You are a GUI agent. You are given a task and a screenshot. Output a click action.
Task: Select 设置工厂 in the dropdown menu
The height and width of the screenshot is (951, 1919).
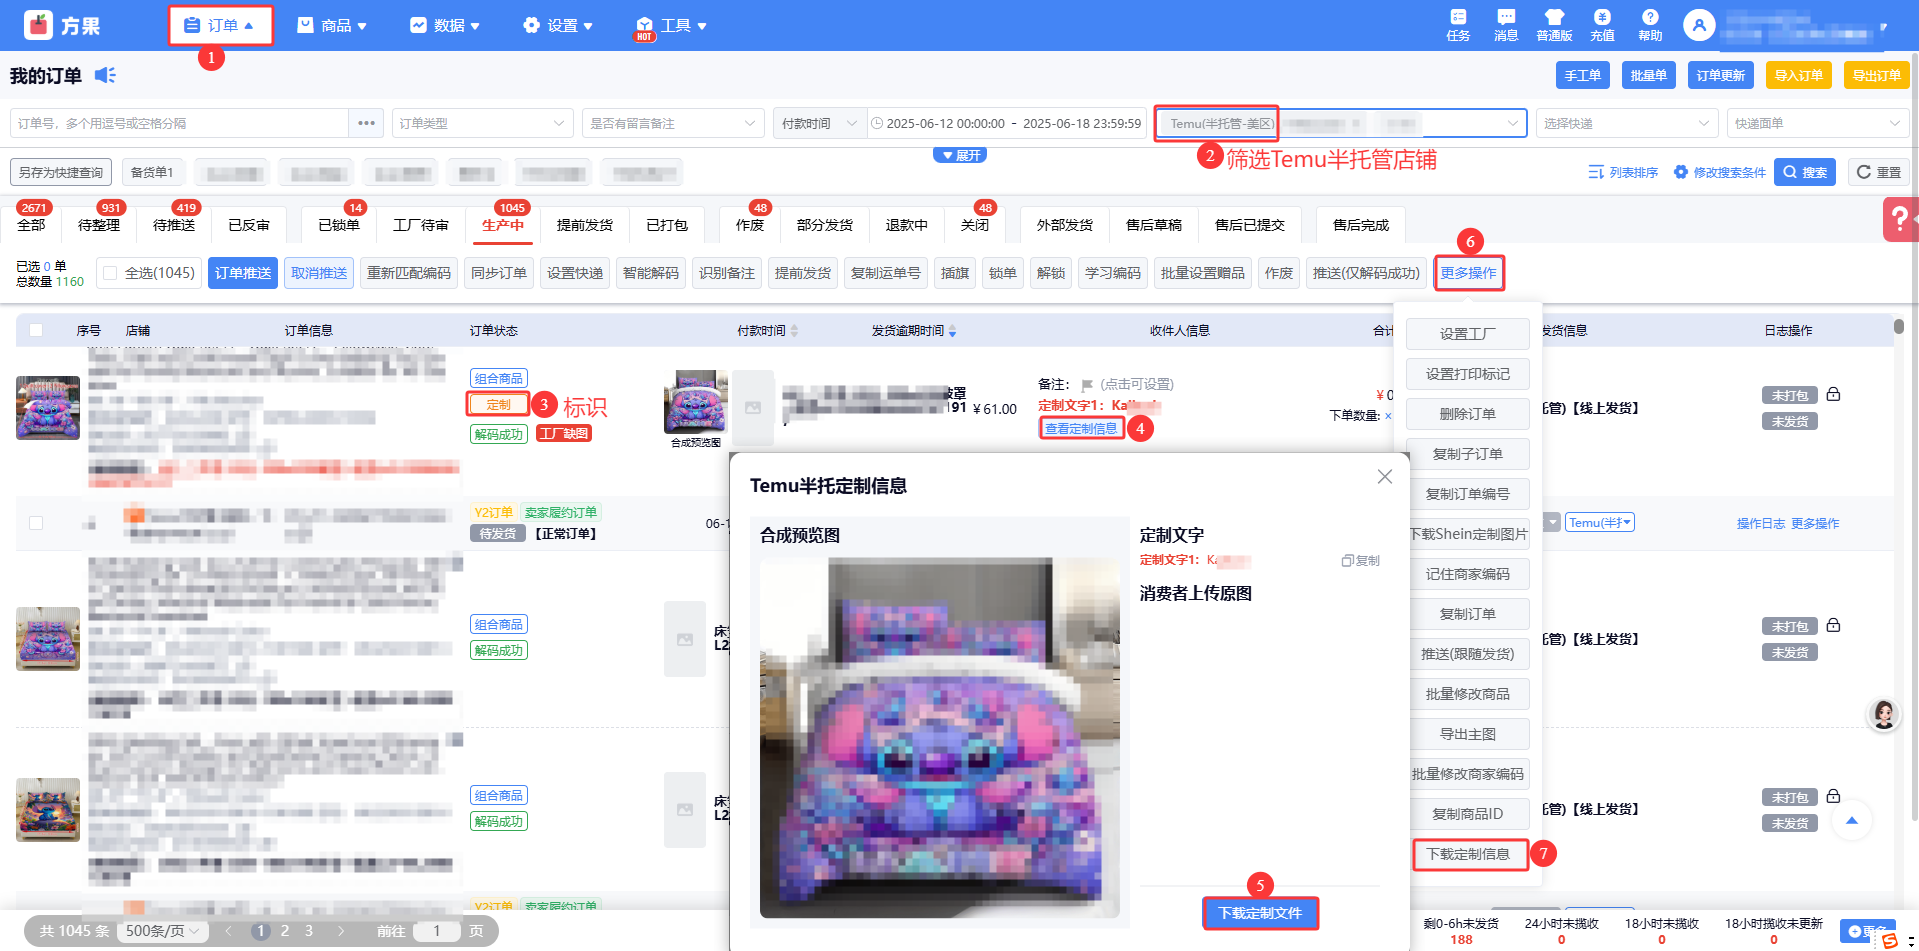[x=1468, y=334]
